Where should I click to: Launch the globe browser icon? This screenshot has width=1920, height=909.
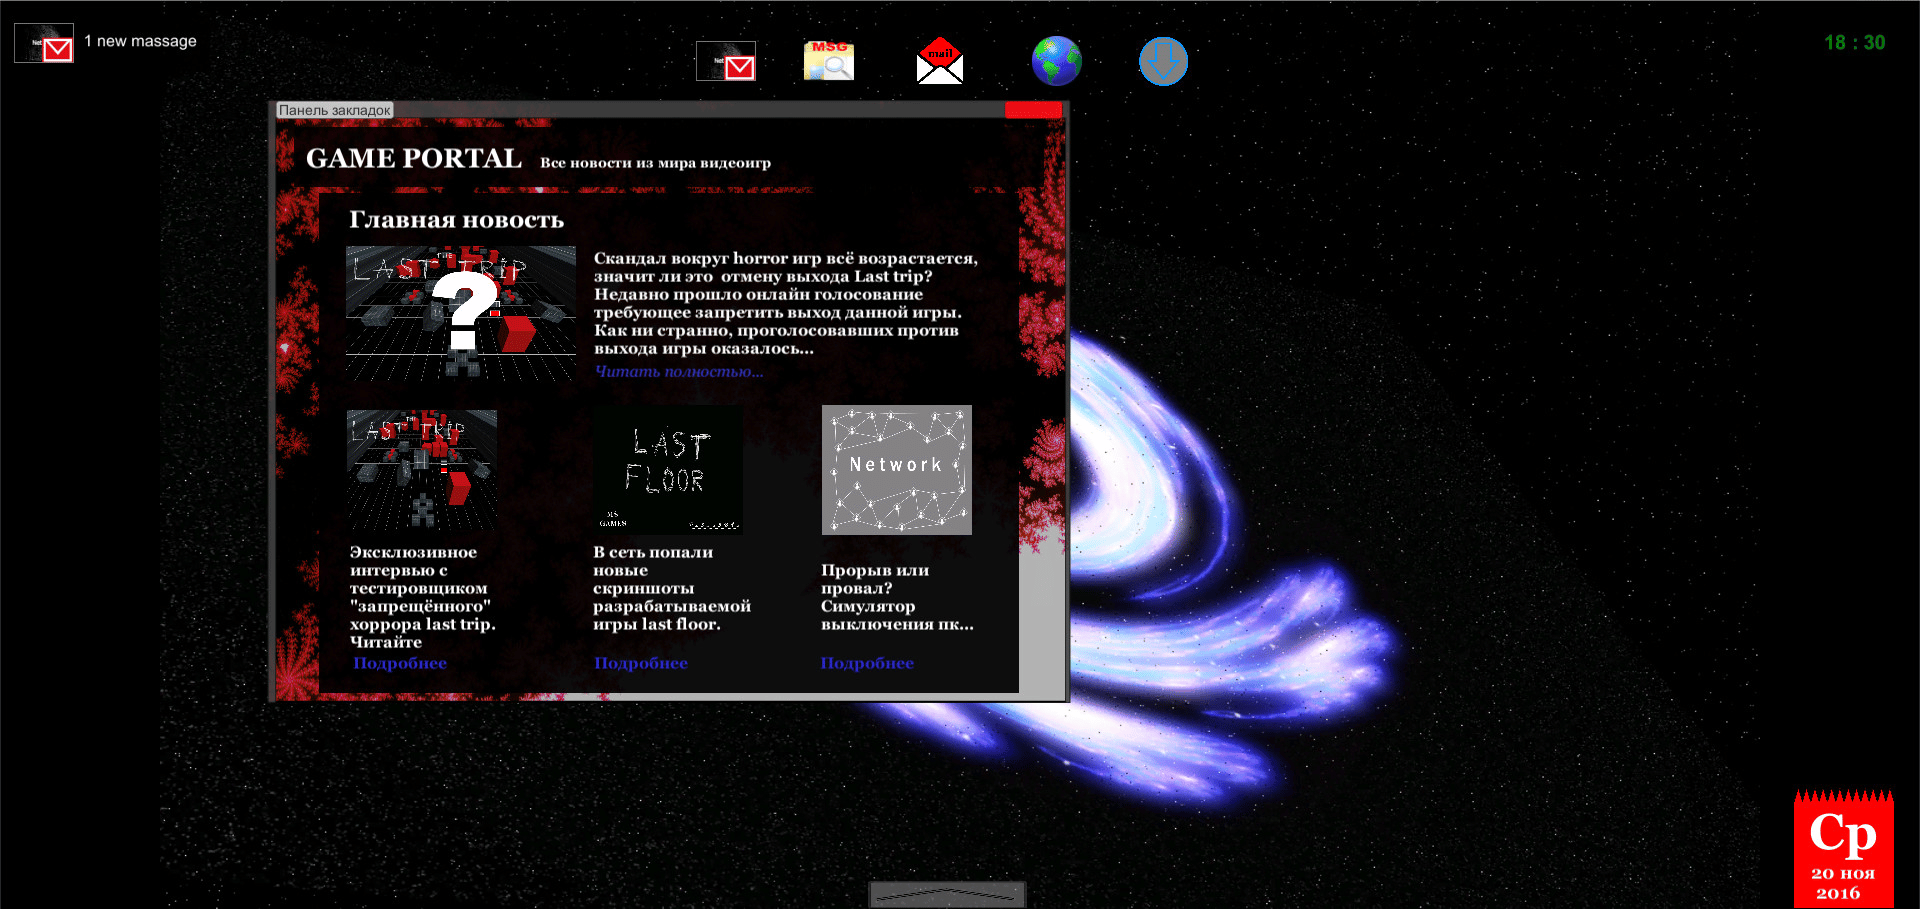tap(1056, 61)
